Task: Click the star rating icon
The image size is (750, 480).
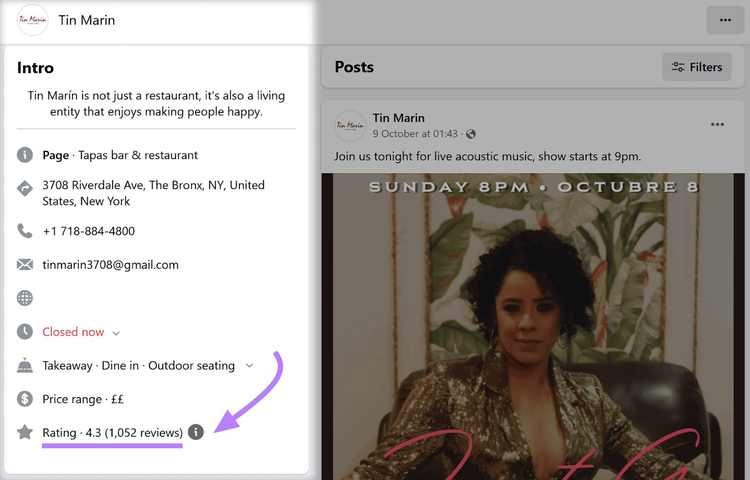Action: point(25,432)
